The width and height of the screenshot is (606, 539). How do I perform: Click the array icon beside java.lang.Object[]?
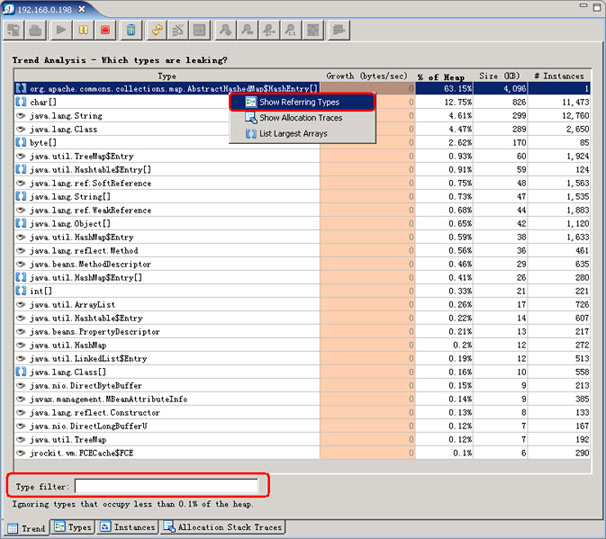21,223
